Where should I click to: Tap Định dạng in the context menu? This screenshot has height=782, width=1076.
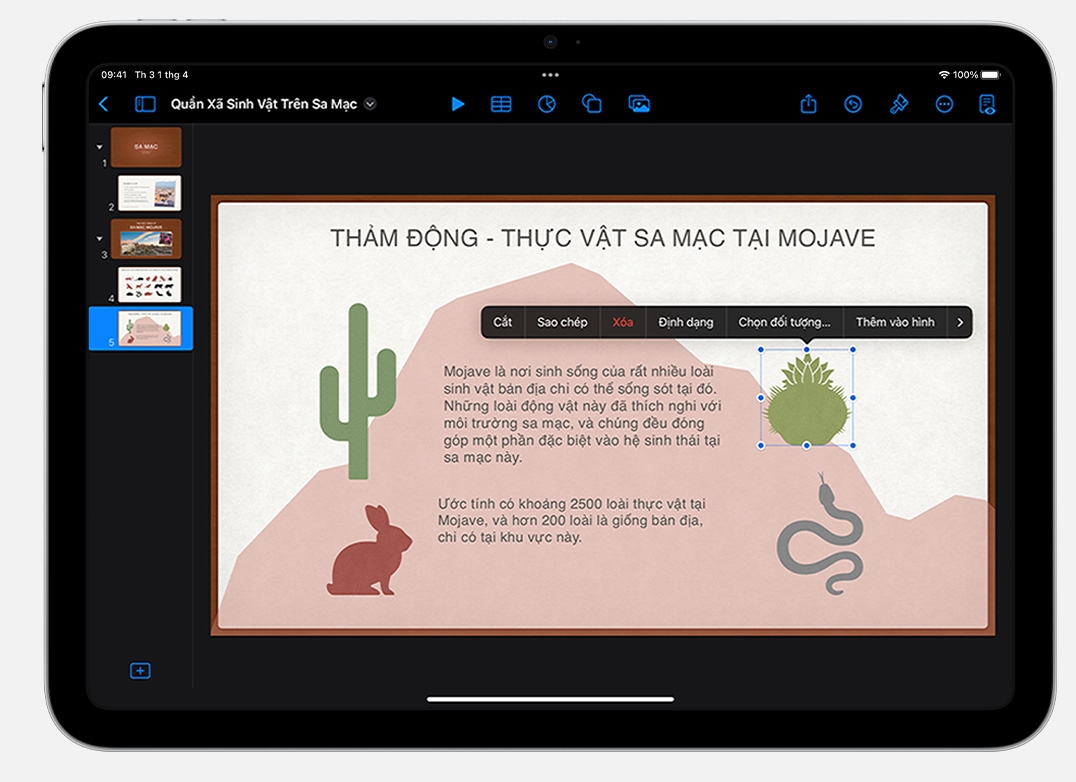coord(686,322)
